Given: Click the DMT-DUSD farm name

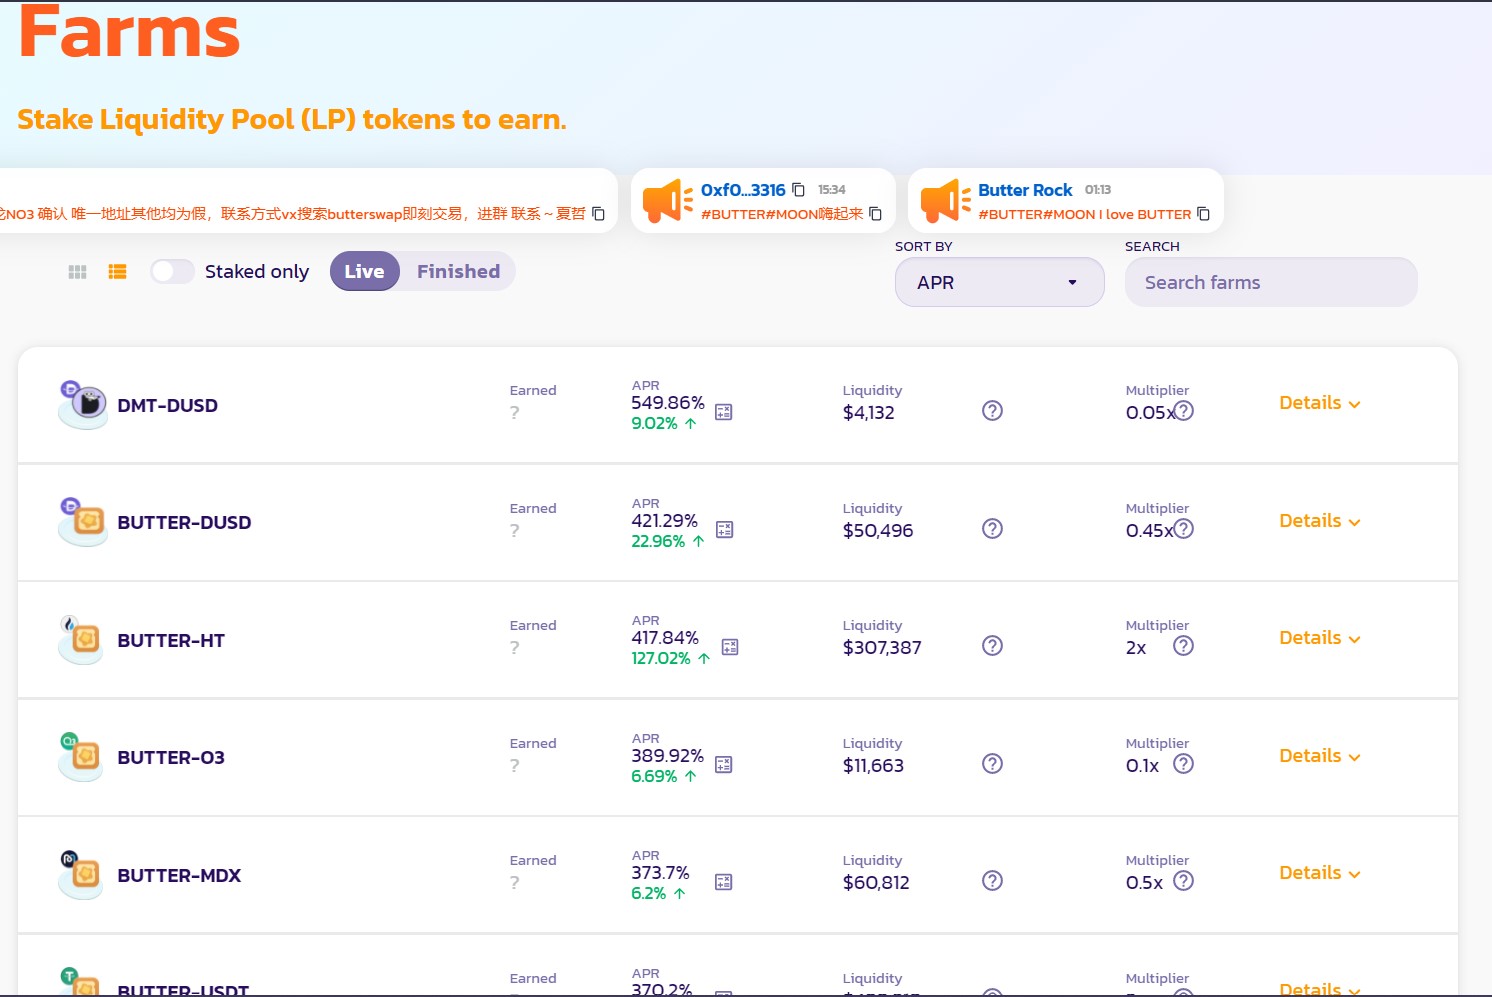Looking at the screenshot, I should pos(168,406).
